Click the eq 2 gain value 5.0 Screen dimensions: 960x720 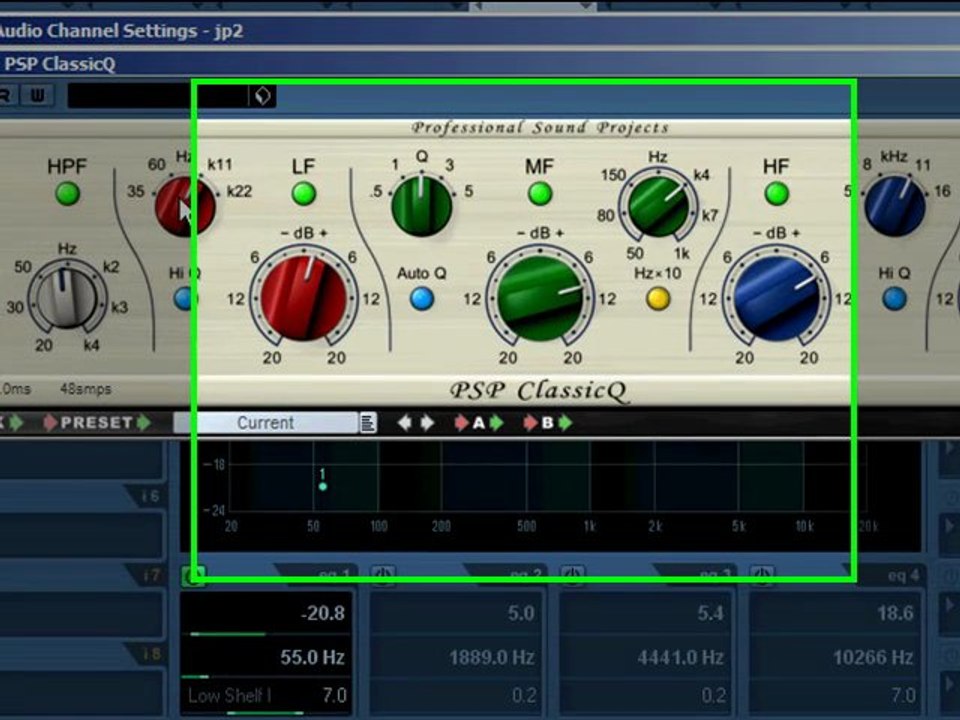(x=521, y=613)
